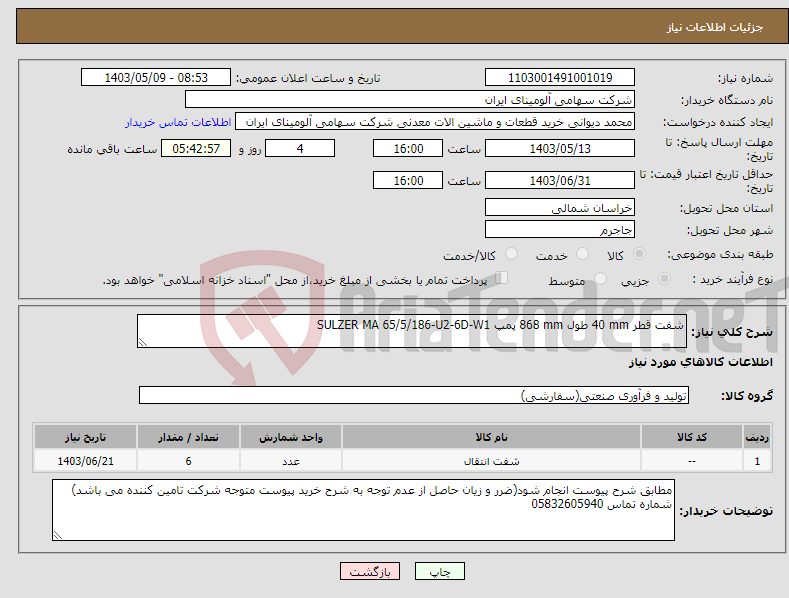Click the نام دستگاه خریدار label

pos(727,100)
